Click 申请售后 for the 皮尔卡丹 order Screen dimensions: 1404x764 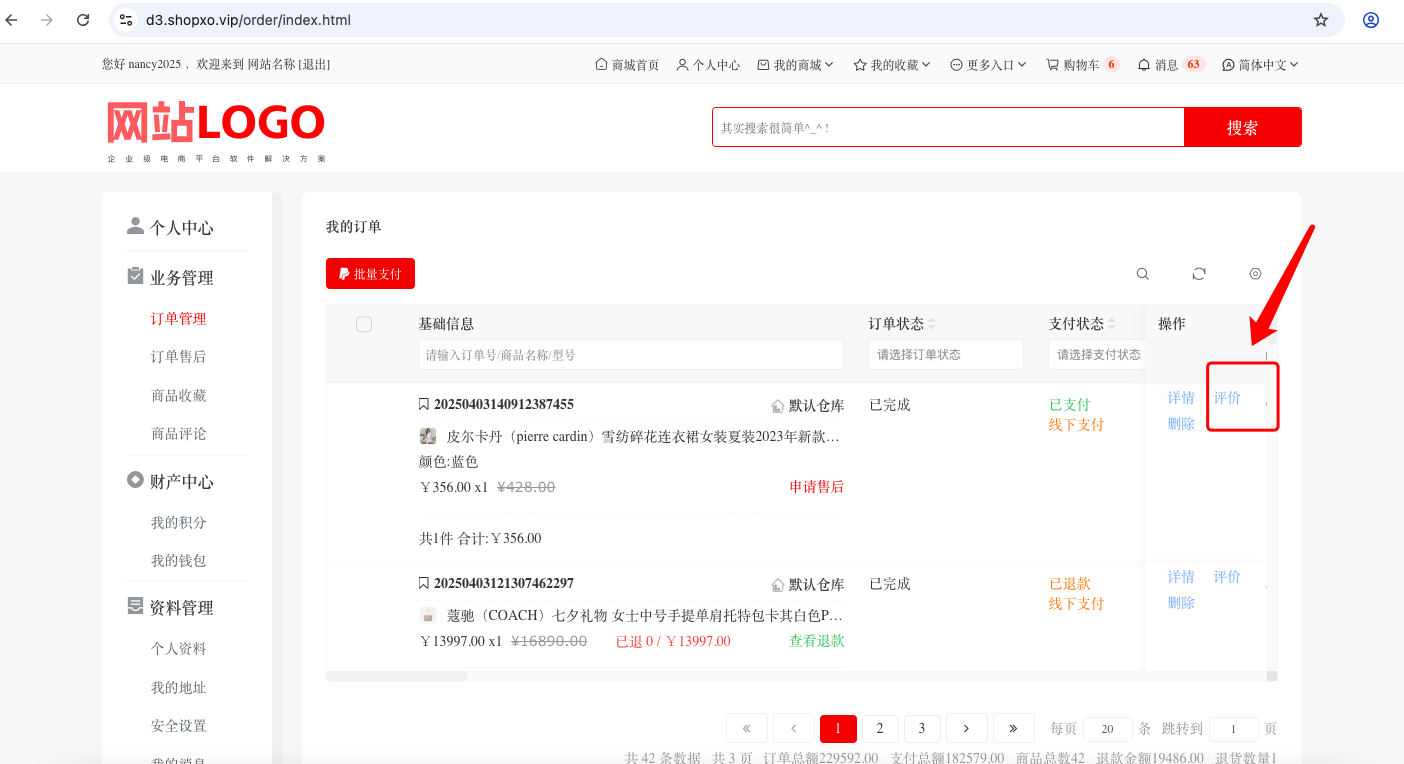817,487
